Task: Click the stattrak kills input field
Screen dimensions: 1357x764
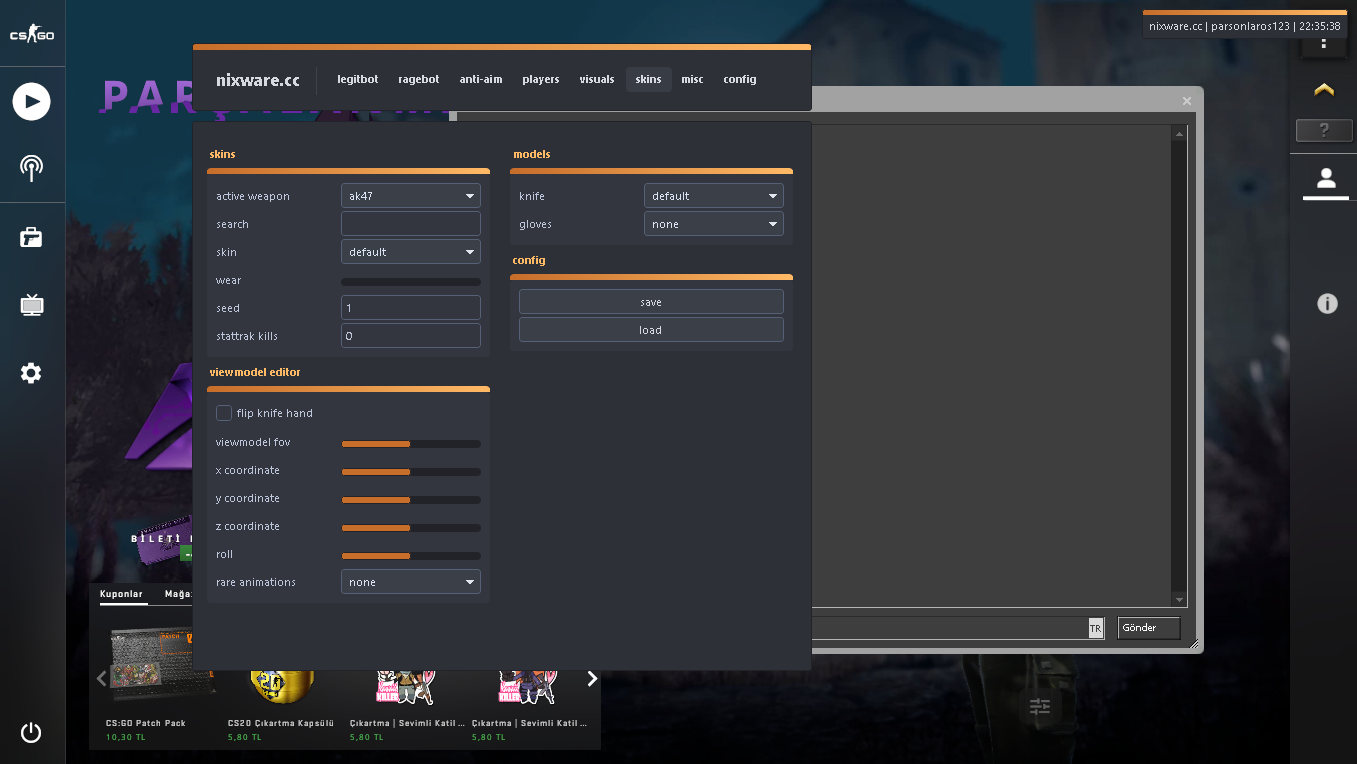Action: [411, 336]
